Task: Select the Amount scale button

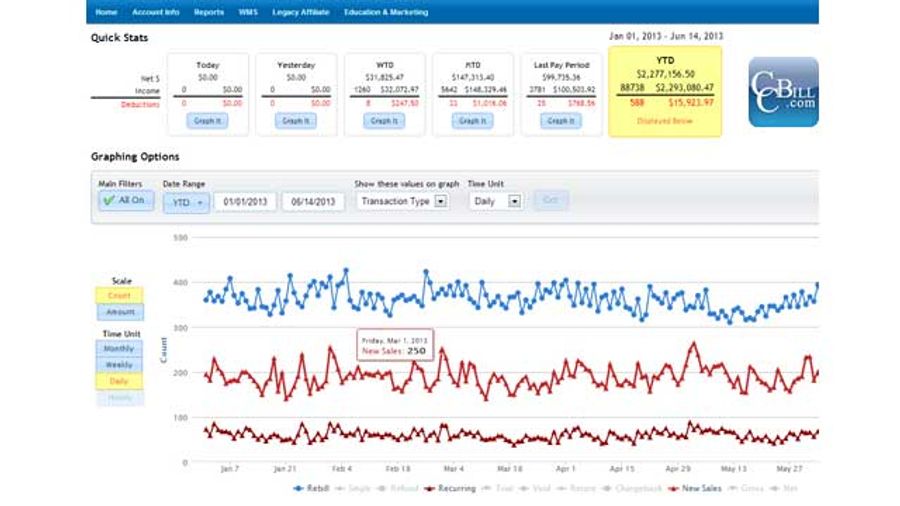Action: point(119,312)
